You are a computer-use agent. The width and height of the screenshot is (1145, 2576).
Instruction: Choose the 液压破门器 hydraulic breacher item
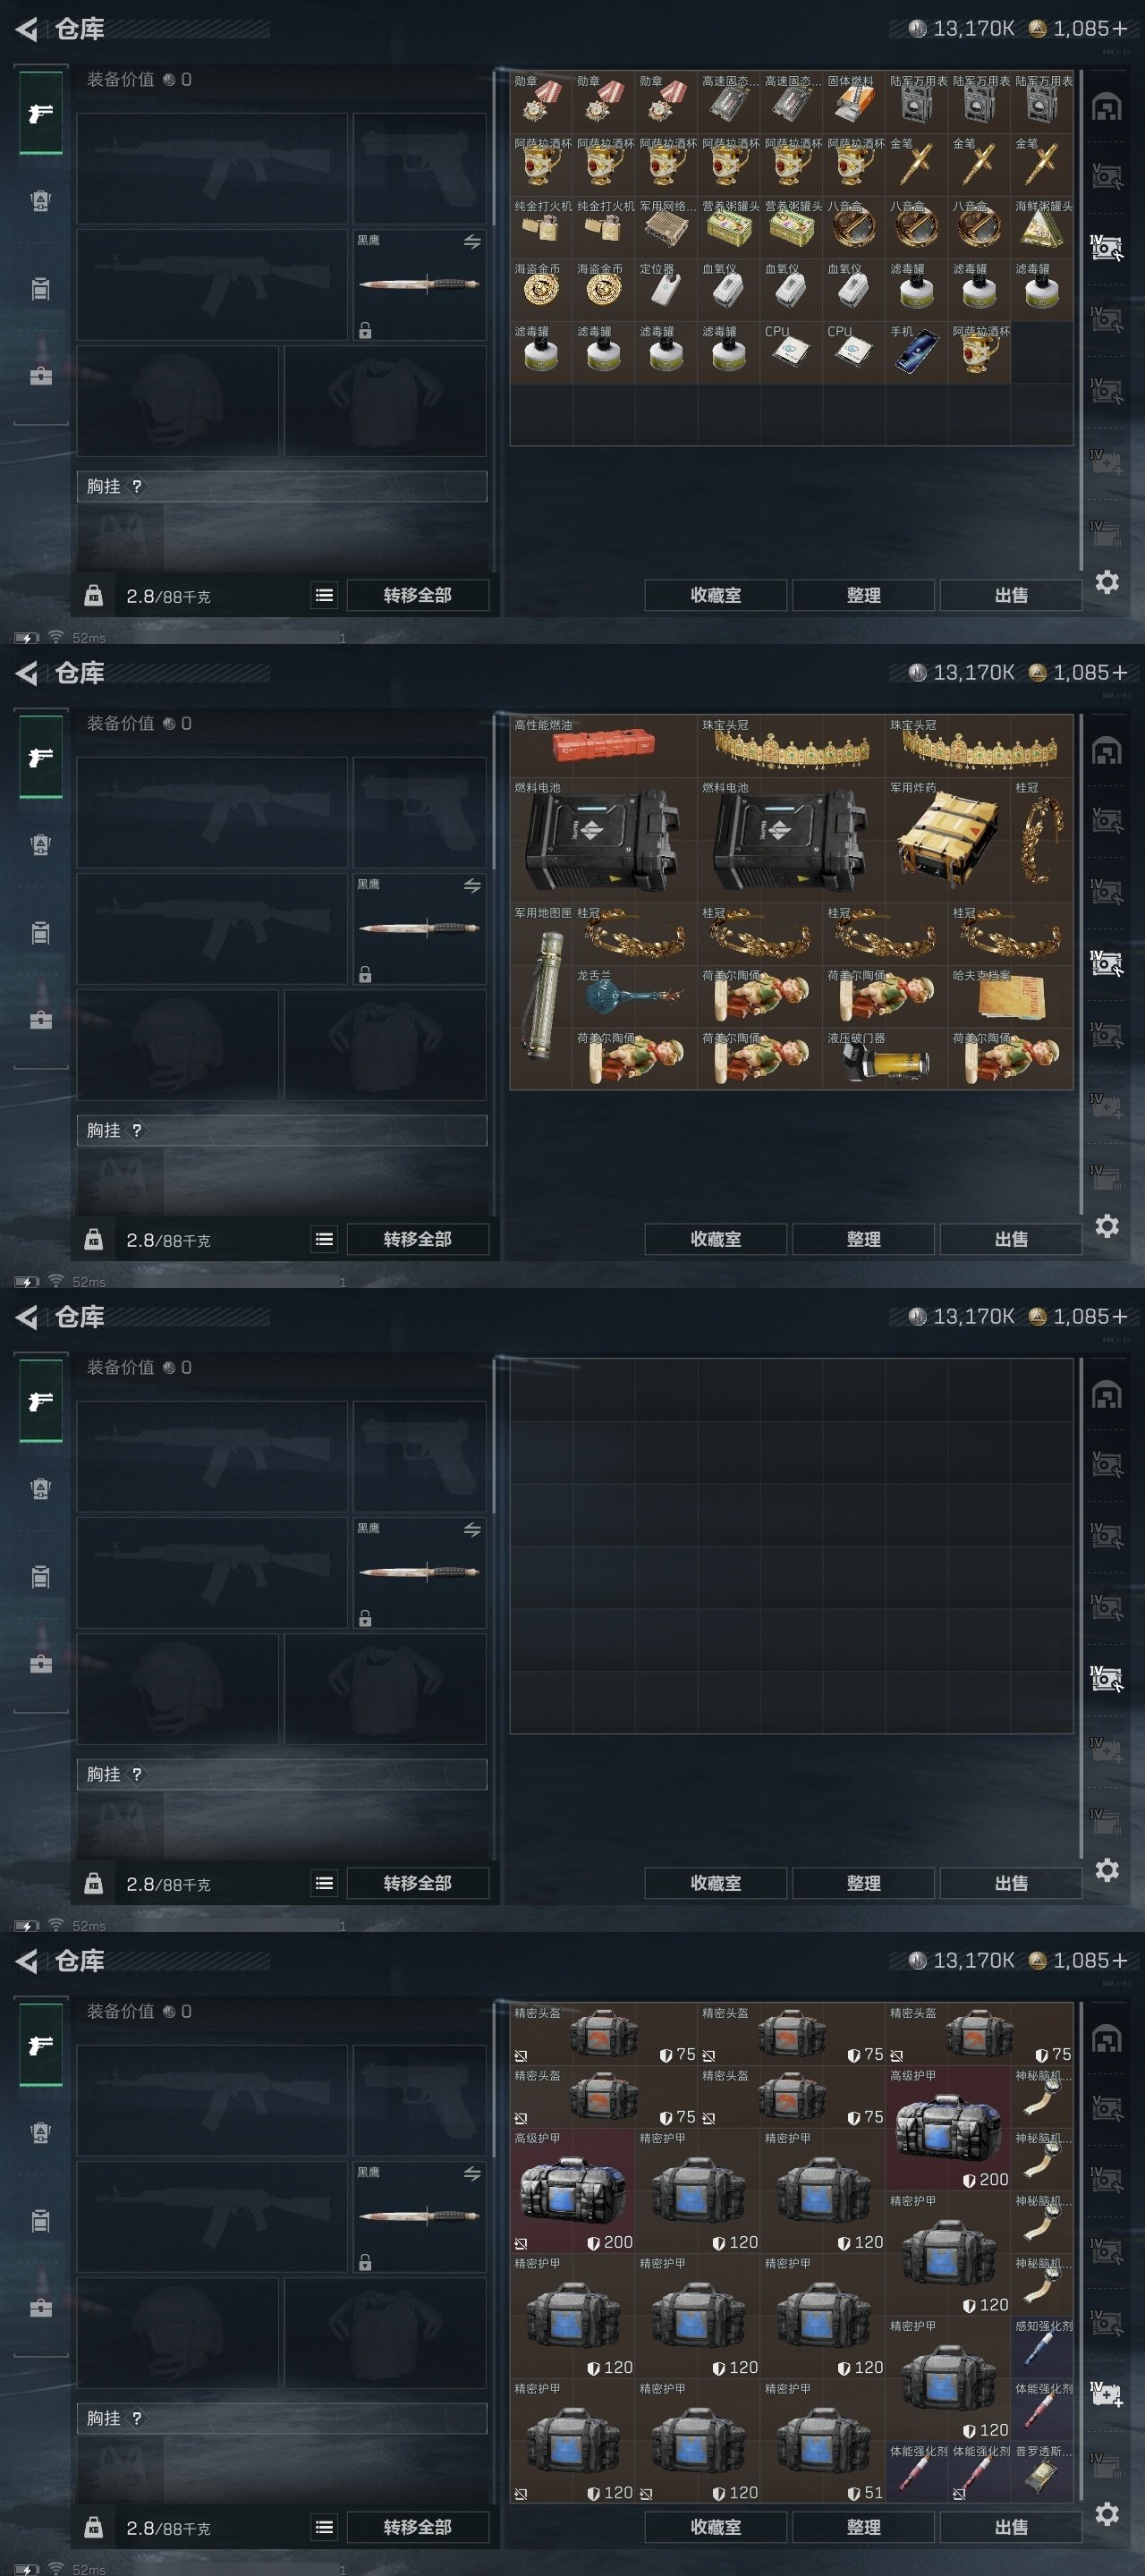885,1058
